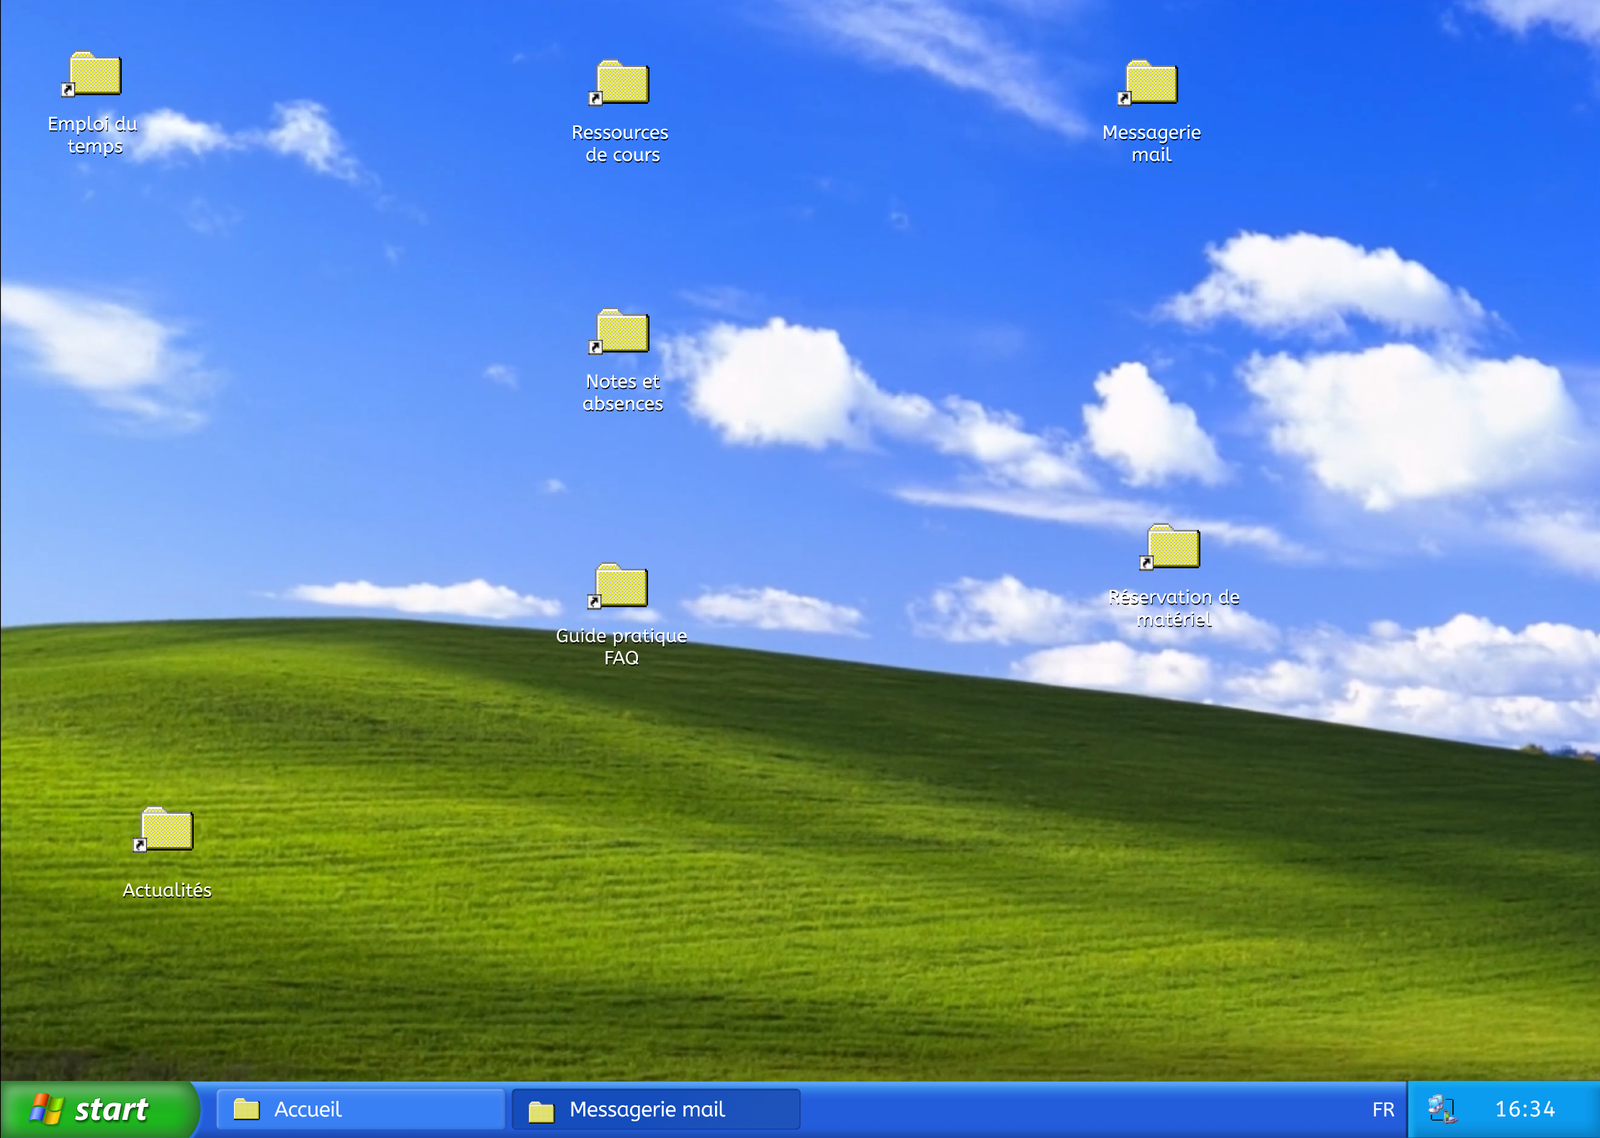Image resolution: width=1600 pixels, height=1138 pixels.
Task: Select the Réservation de matériel folder icon
Action: tap(1172, 548)
